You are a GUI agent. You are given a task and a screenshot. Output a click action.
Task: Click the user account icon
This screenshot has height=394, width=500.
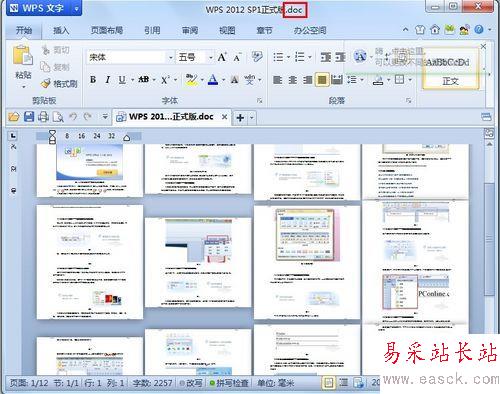(x=464, y=30)
